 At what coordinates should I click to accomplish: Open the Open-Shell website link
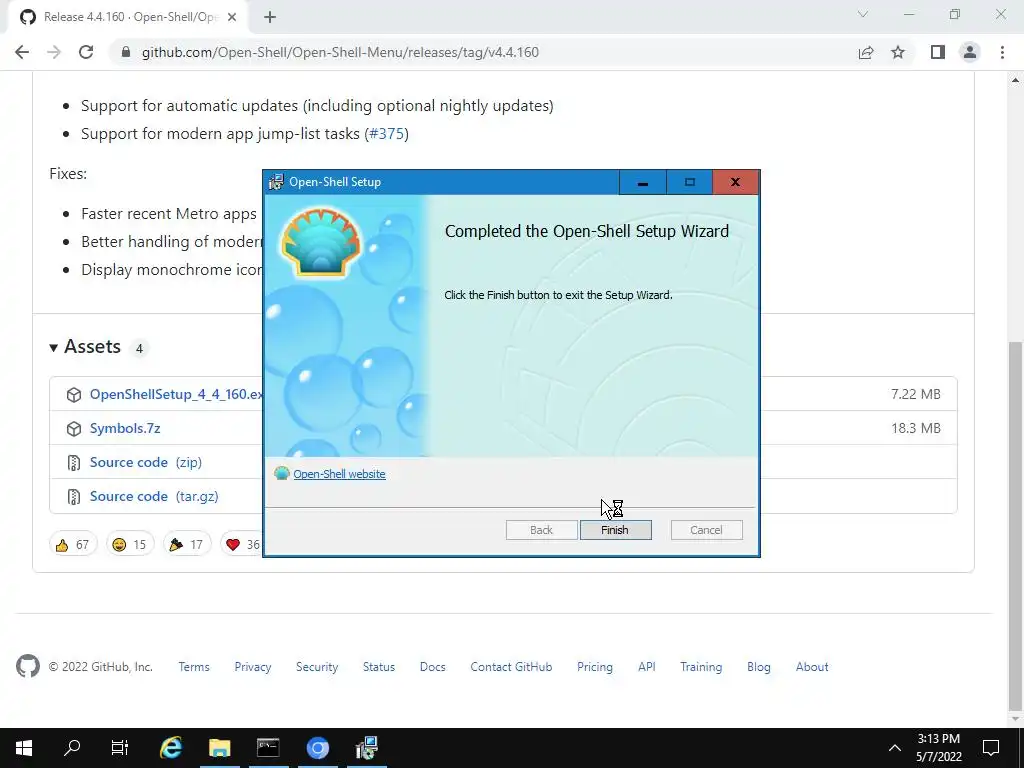[339, 474]
